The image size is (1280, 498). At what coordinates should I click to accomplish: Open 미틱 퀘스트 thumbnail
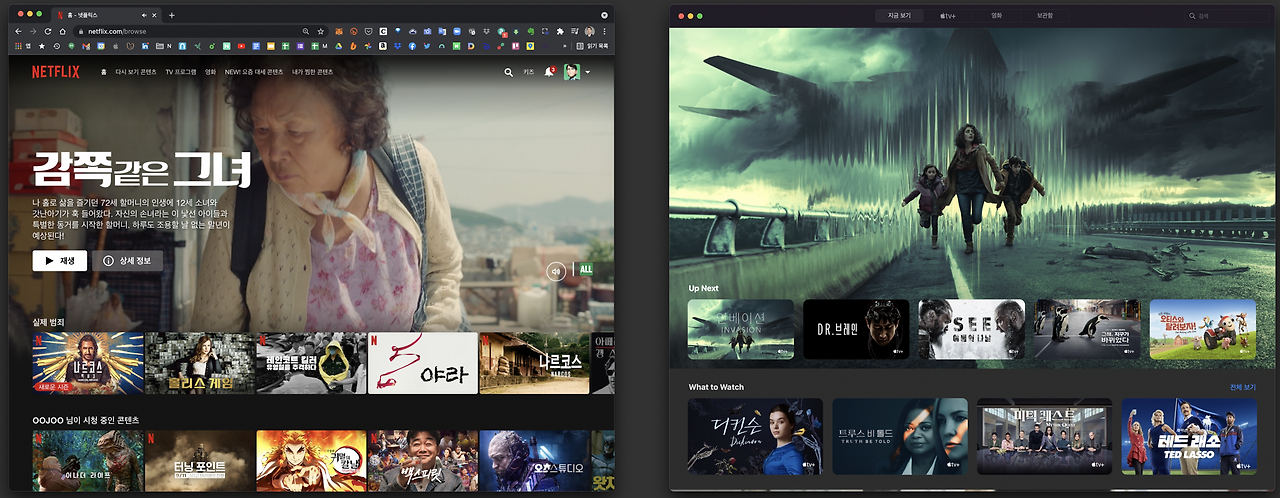(x=1044, y=436)
